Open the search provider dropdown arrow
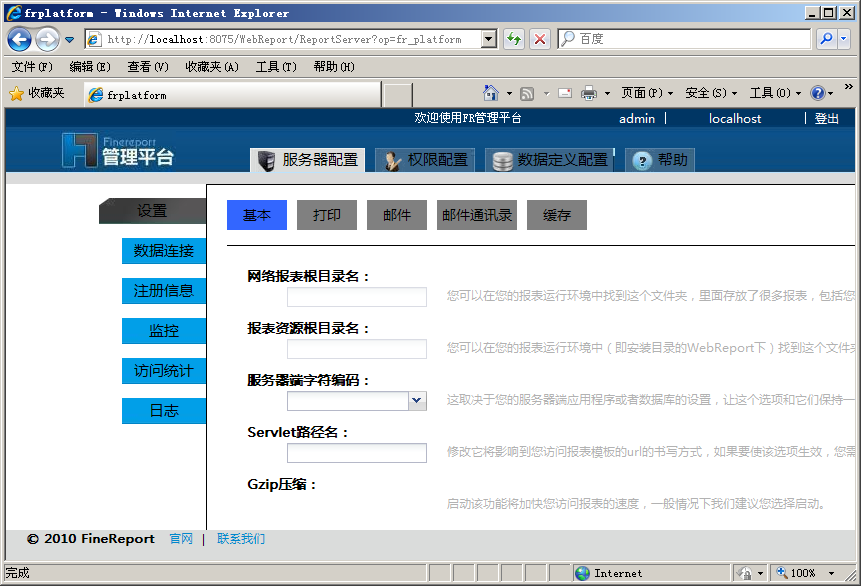 (x=844, y=39)
